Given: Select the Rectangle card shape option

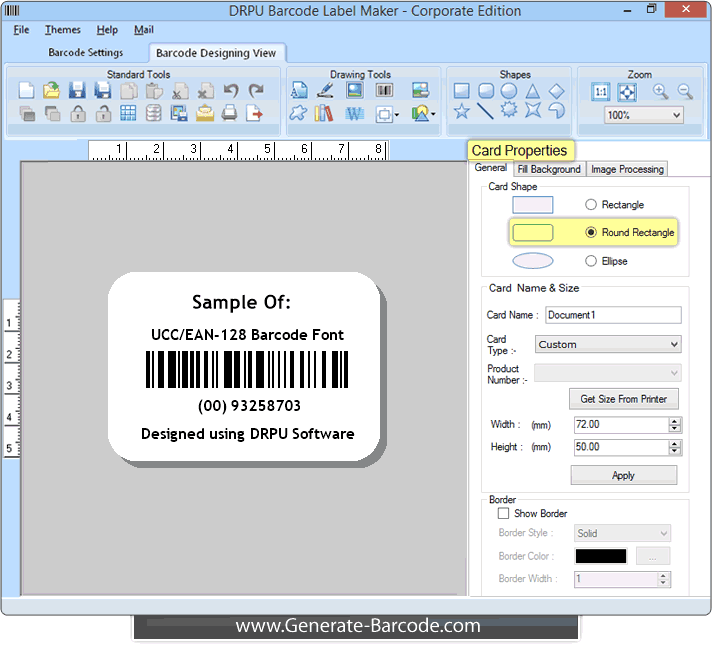Looking at the screenshot, I should click(591, 205).
